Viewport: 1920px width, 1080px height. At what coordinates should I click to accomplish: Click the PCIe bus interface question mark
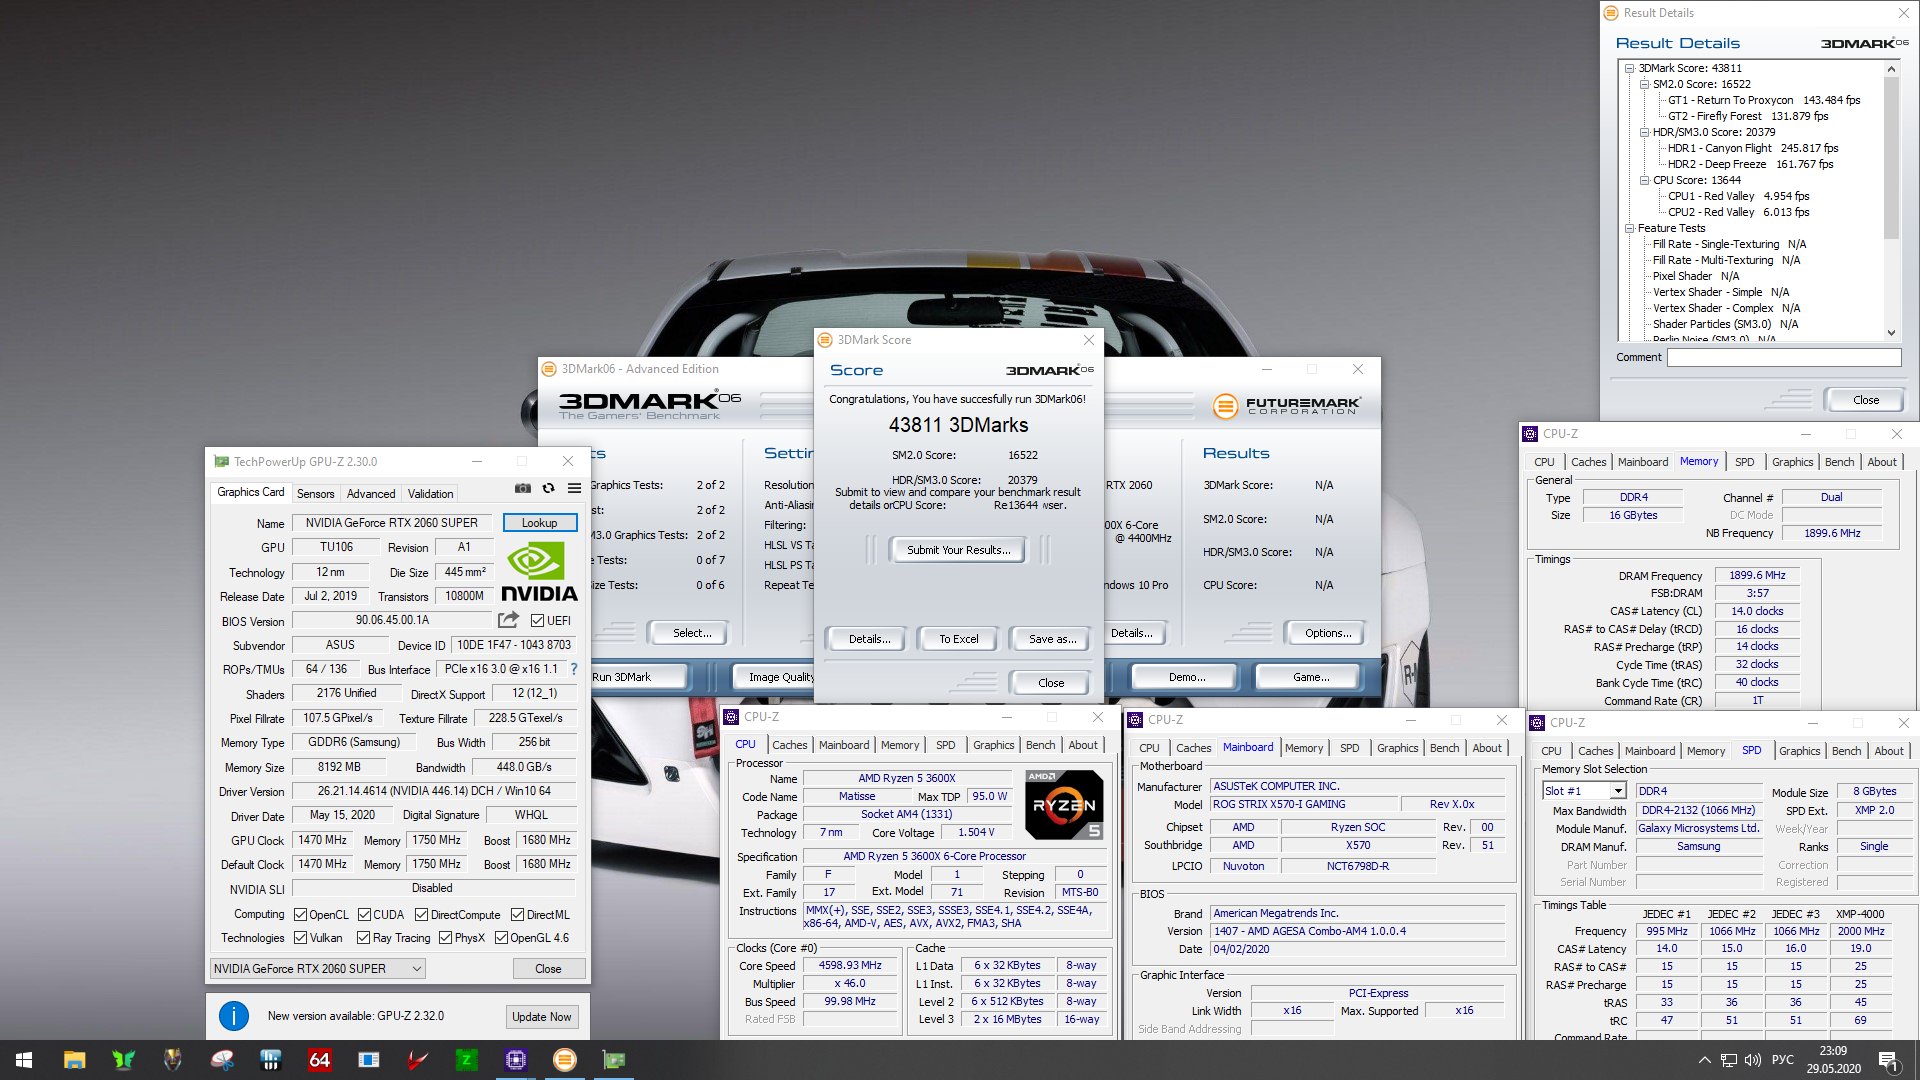(x=574, y=669)
